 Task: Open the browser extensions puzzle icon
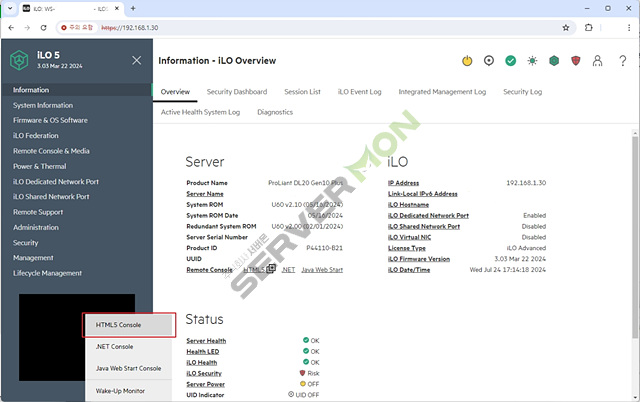[x=588, y=28]
